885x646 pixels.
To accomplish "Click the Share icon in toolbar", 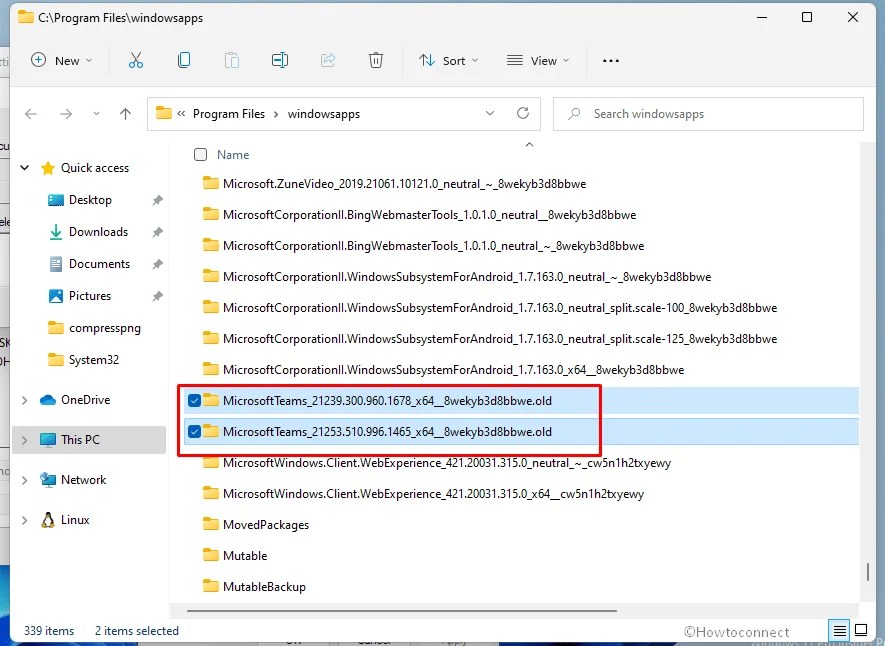I will pyautogui.click(x=328, y=60).
